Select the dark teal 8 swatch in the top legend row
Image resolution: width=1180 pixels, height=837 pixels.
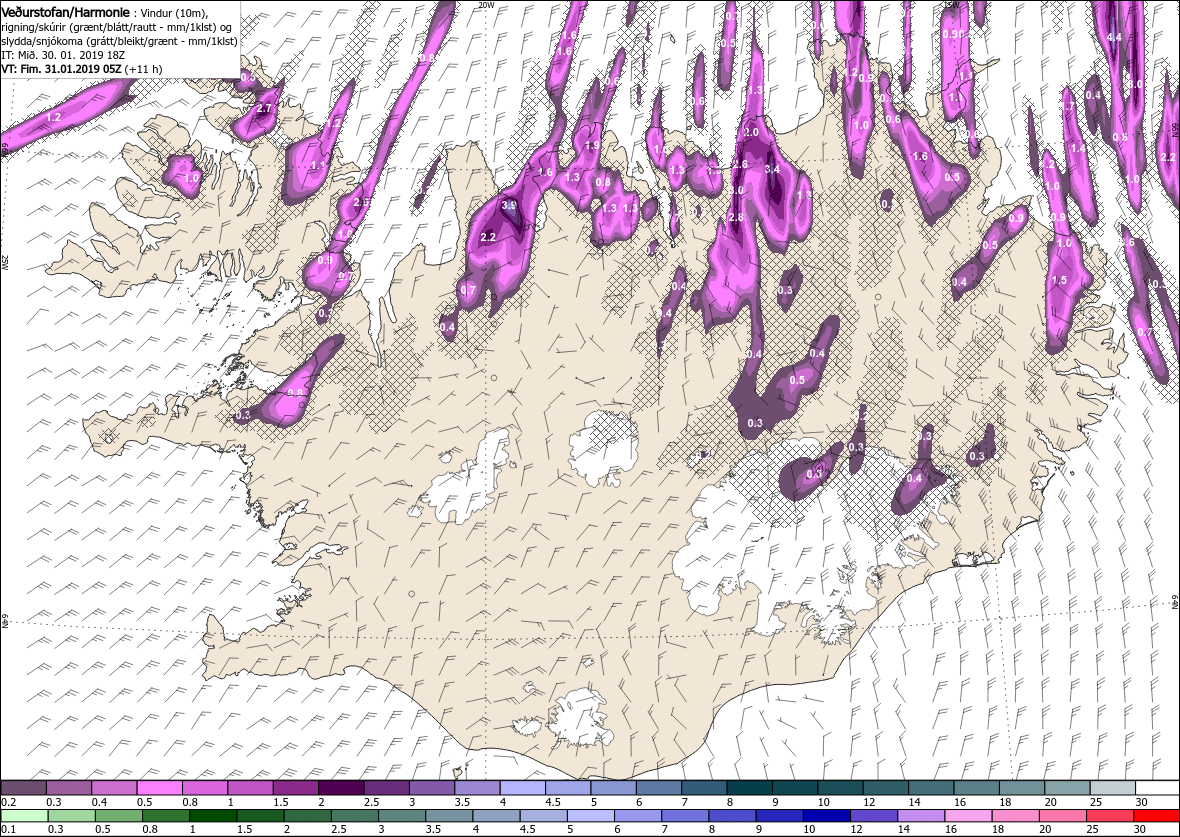749,787
